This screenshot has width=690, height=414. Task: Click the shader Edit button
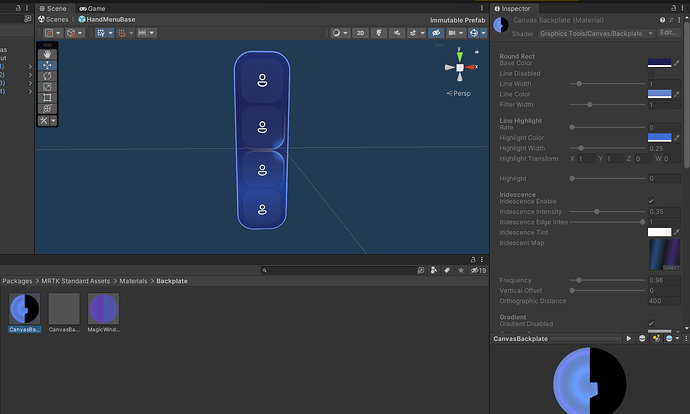[667, 33]
